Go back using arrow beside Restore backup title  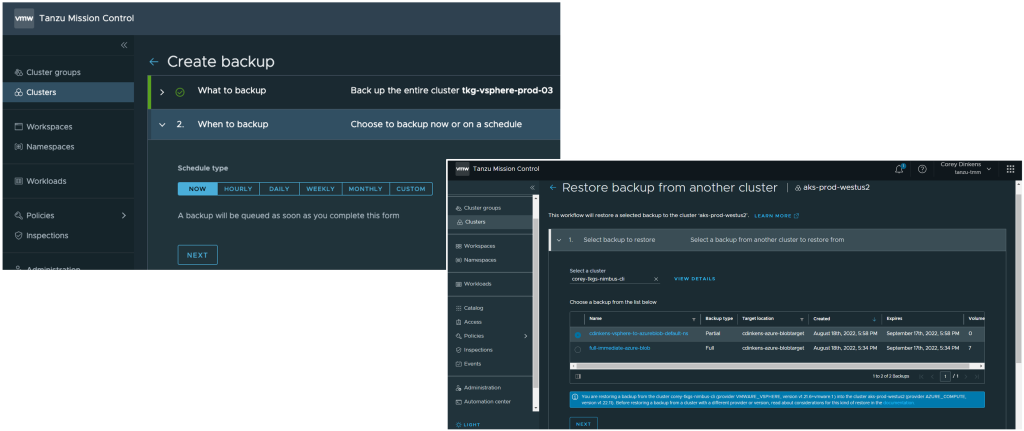tap(553, 188)
